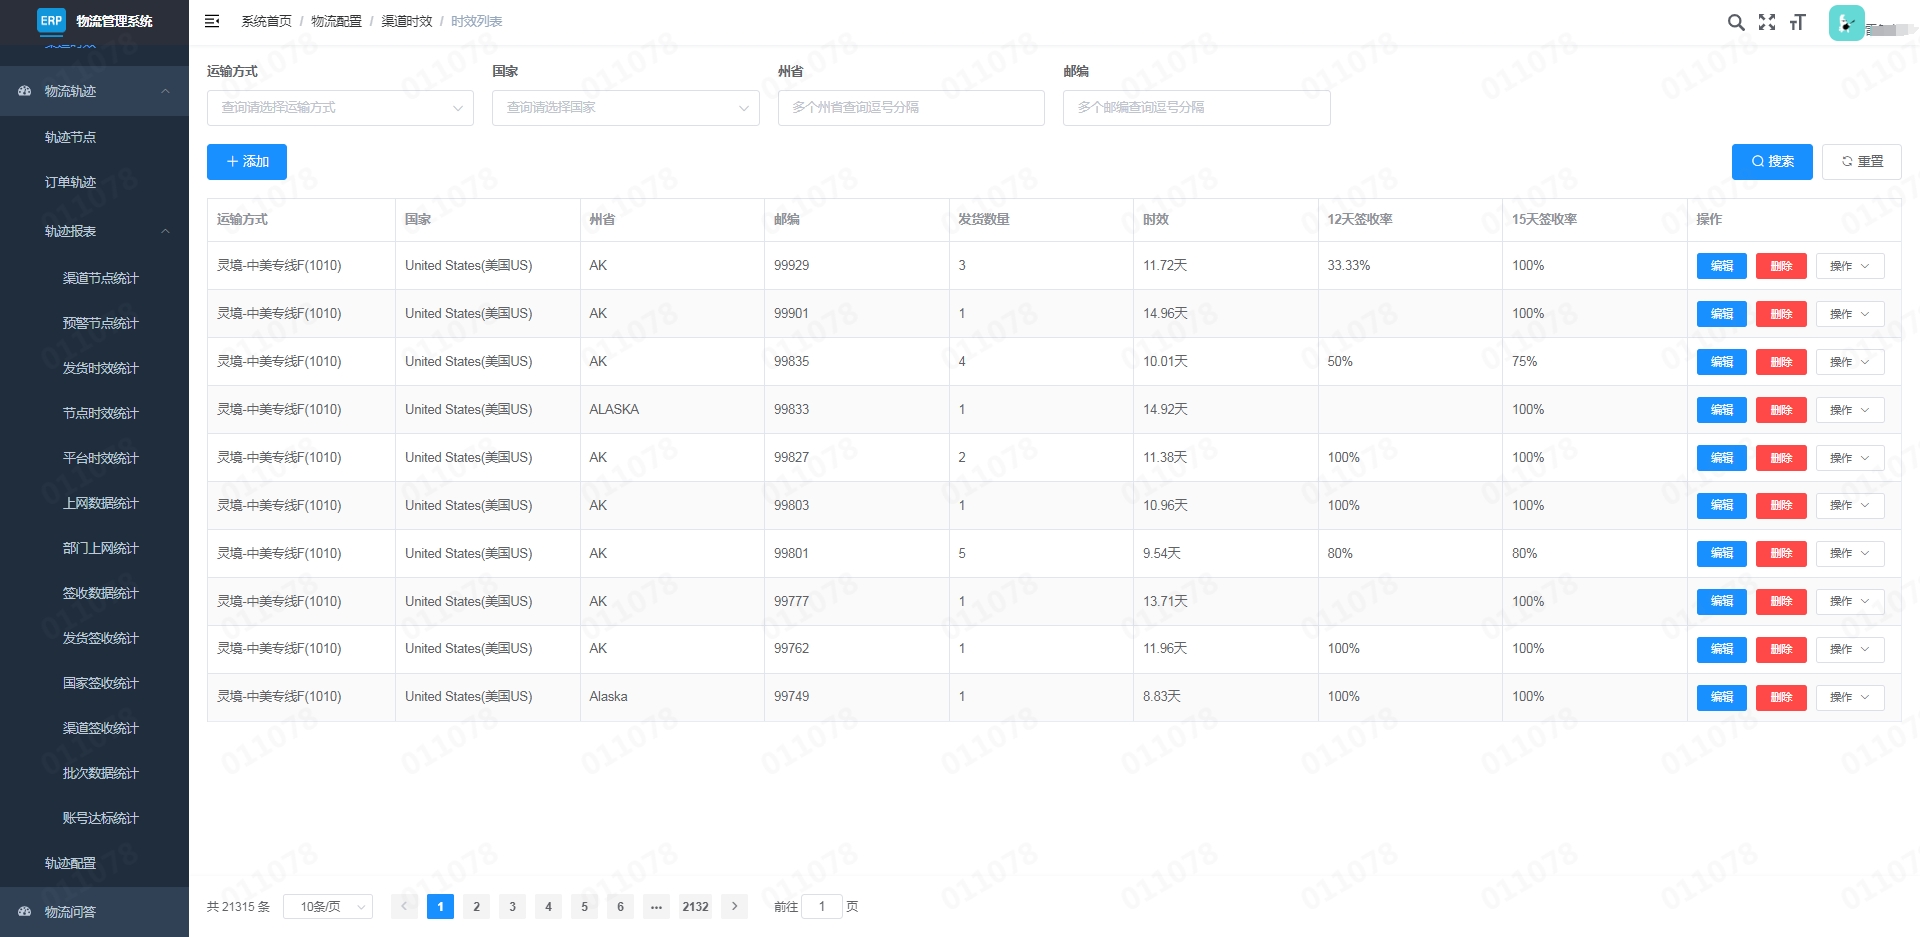Collapse the 物流轨迹 sidebar section
Screen dimensions: 1920x937
coord(165,91)
